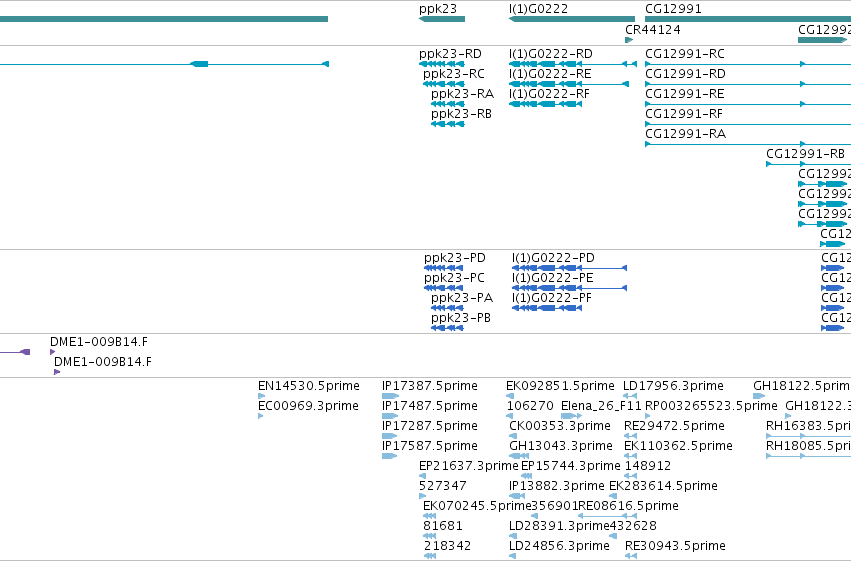Click the l(1)G0222-RF transcript label
Screen dimensions: 851x561
coord(549,94)
